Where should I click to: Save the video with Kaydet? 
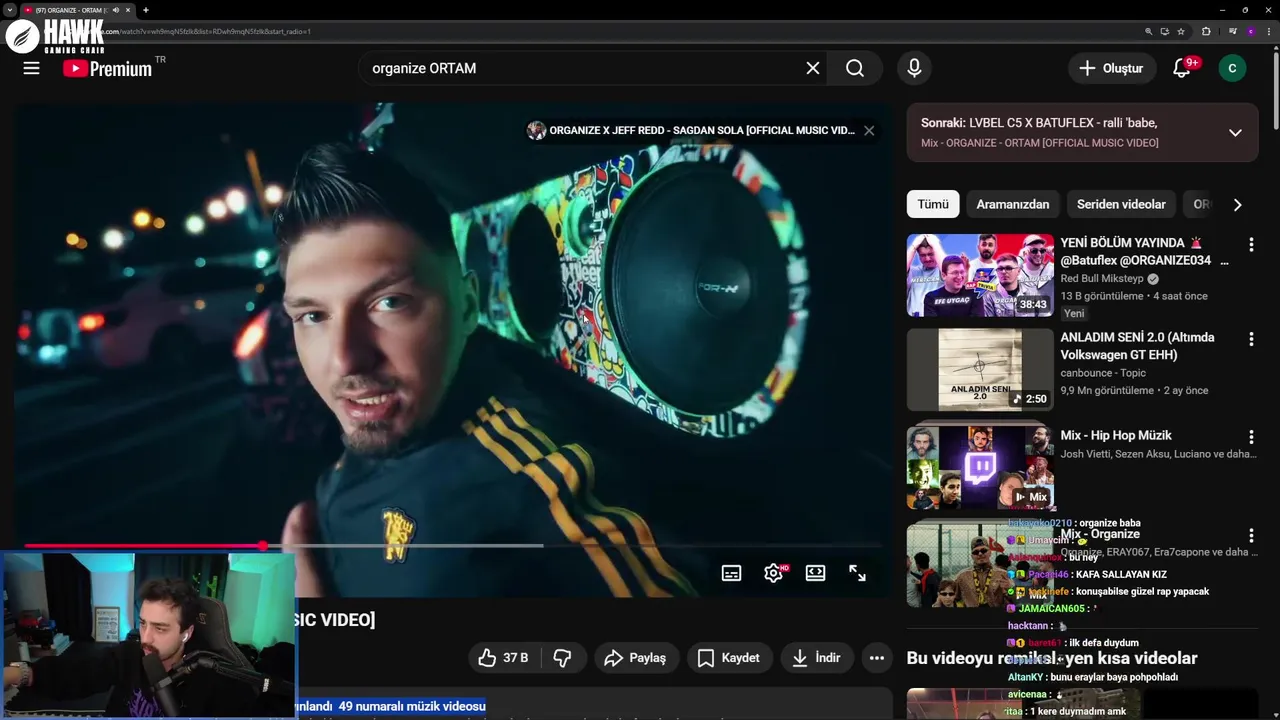pyautogui.click(x=729, y=658)
